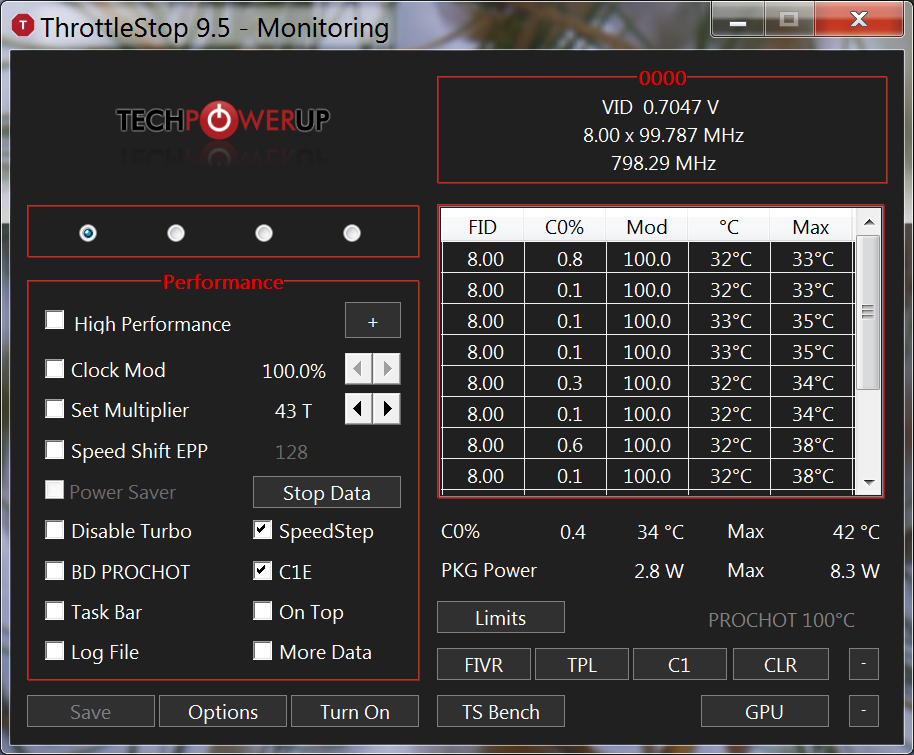Image resolution: width=914 pixels, height=755 pixels.
Task: Click the CLR button to reset max values
Action: tap(781, 664)
